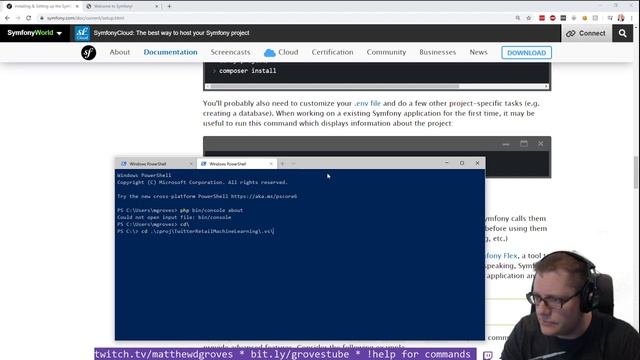Reload the page with refresh icon
Image resolution: width=640 pixels, height=360 pixels.
tap(29, 18)
